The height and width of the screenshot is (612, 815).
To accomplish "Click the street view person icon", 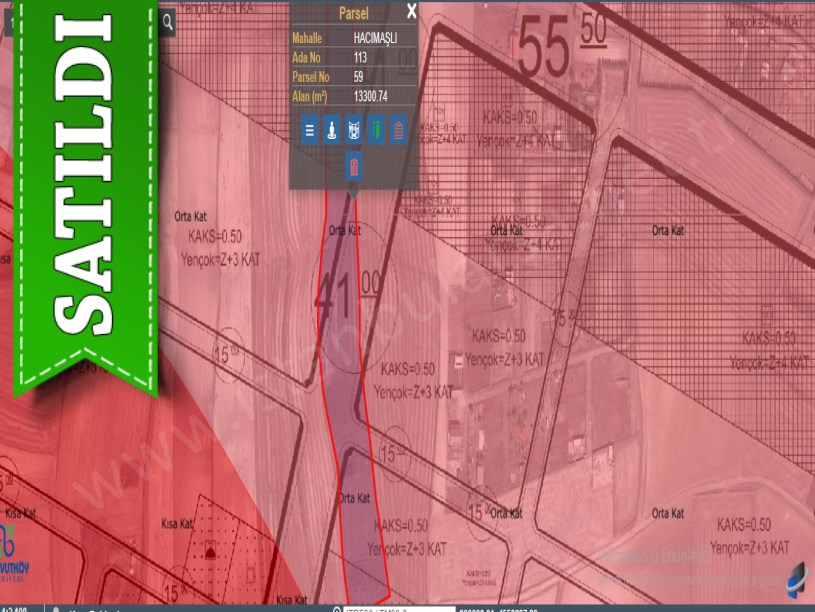I will click(331, 130).
